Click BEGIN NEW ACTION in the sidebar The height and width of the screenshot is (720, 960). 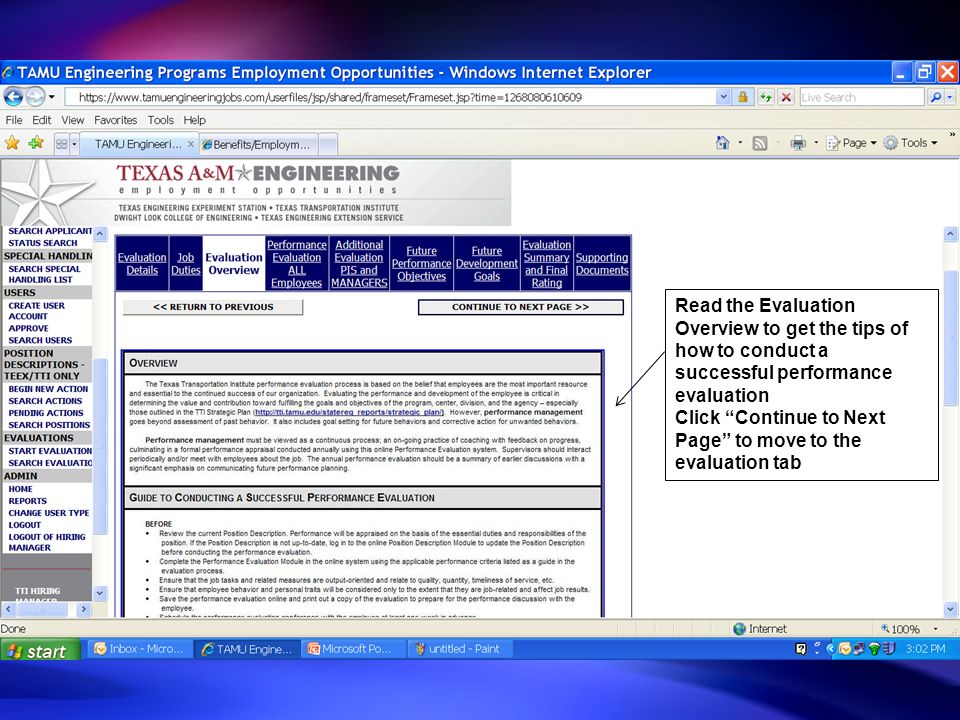click(x=48, y=389)
